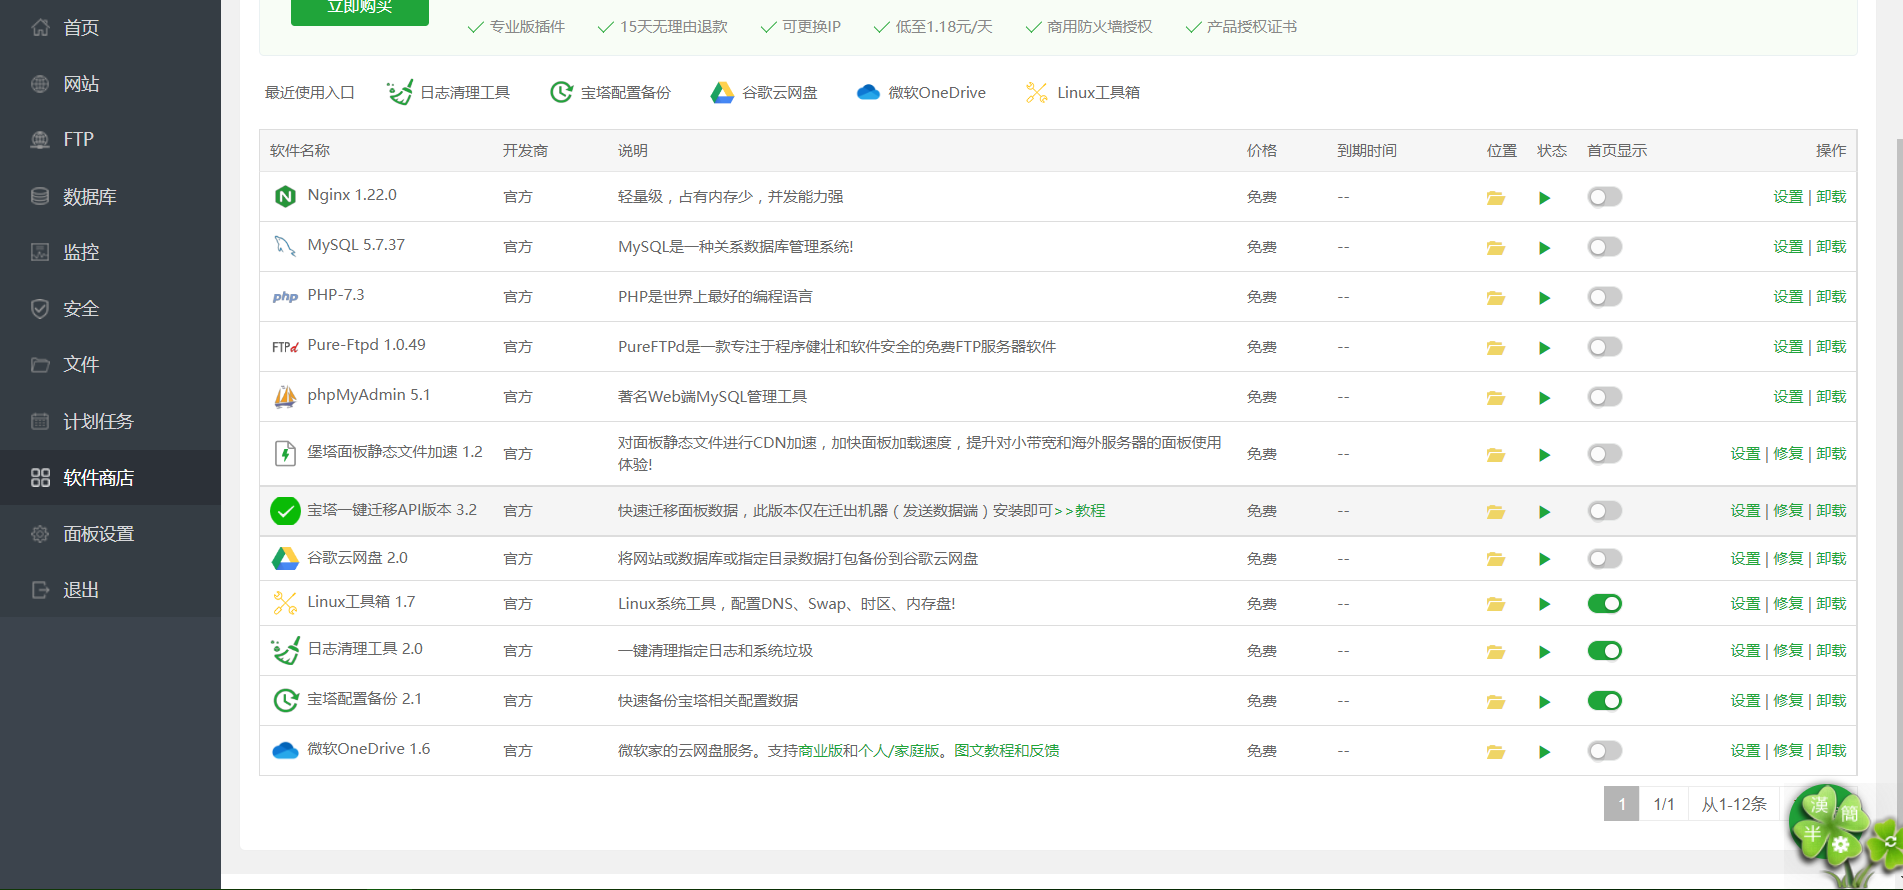Open the Nginx 1.22.0 folder location icon
This screenshot has height=890, width=1903.
[1495, 198]
